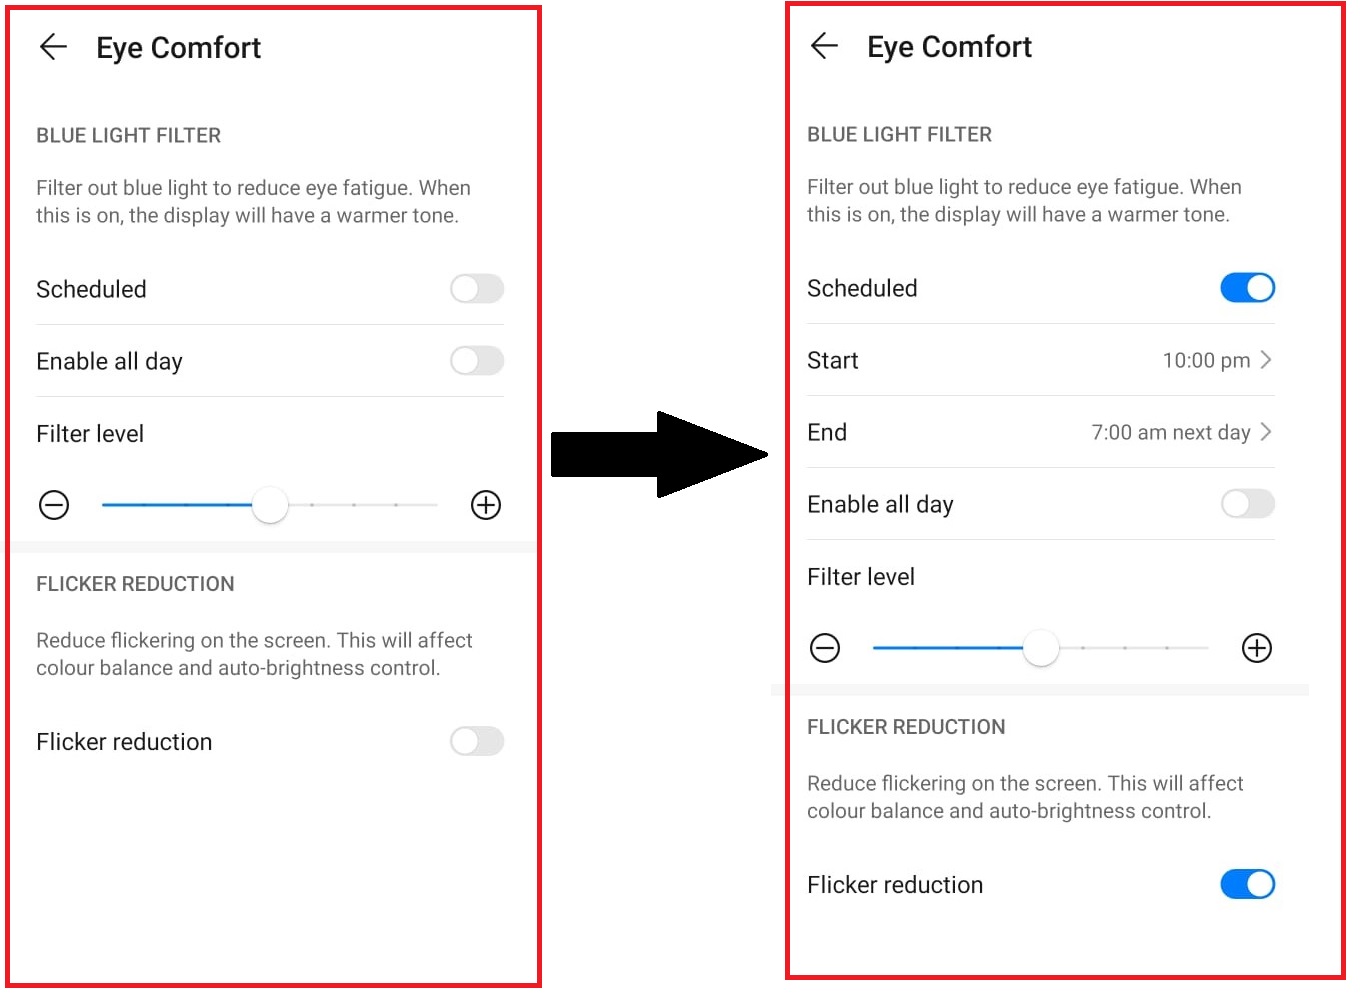This screenshot has width=1360, height=996.
Task: Turn off blue Flicker reduction toggle on right
Action: [1247, 884]
